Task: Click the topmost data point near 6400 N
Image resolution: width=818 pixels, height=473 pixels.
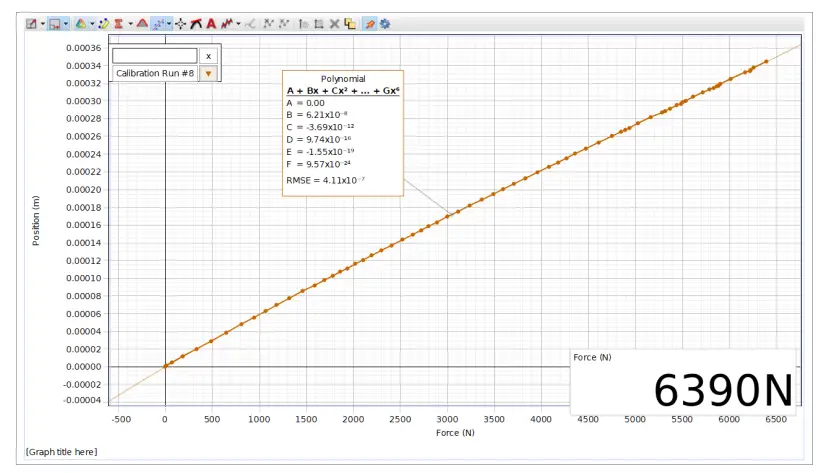Action: tap(766, 62)
